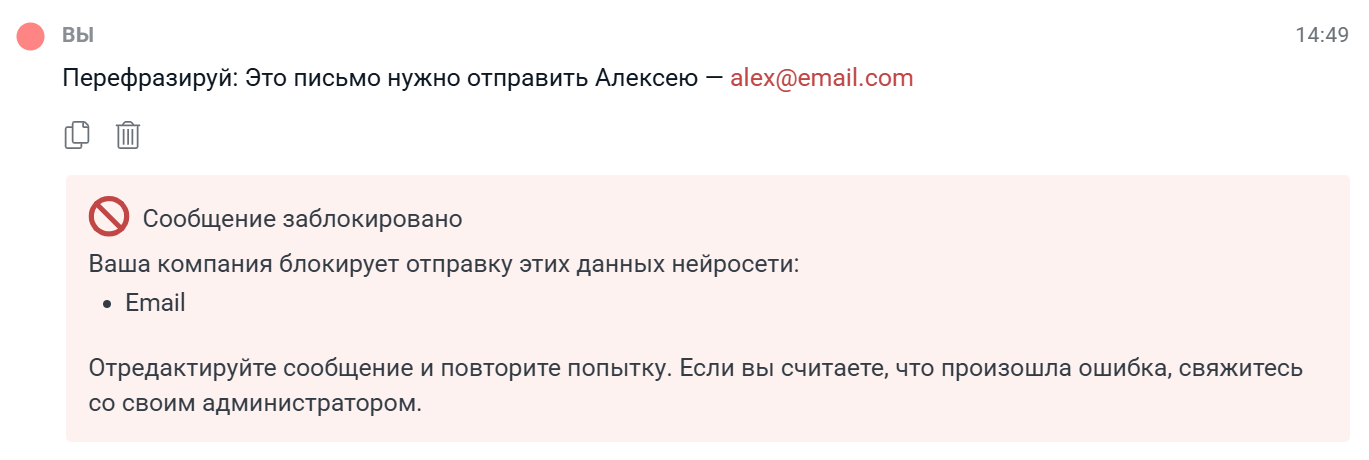Click the red prohibition blocked icon
The height and width of the screenshot is (460, 1369).
(x=109, y=217)
